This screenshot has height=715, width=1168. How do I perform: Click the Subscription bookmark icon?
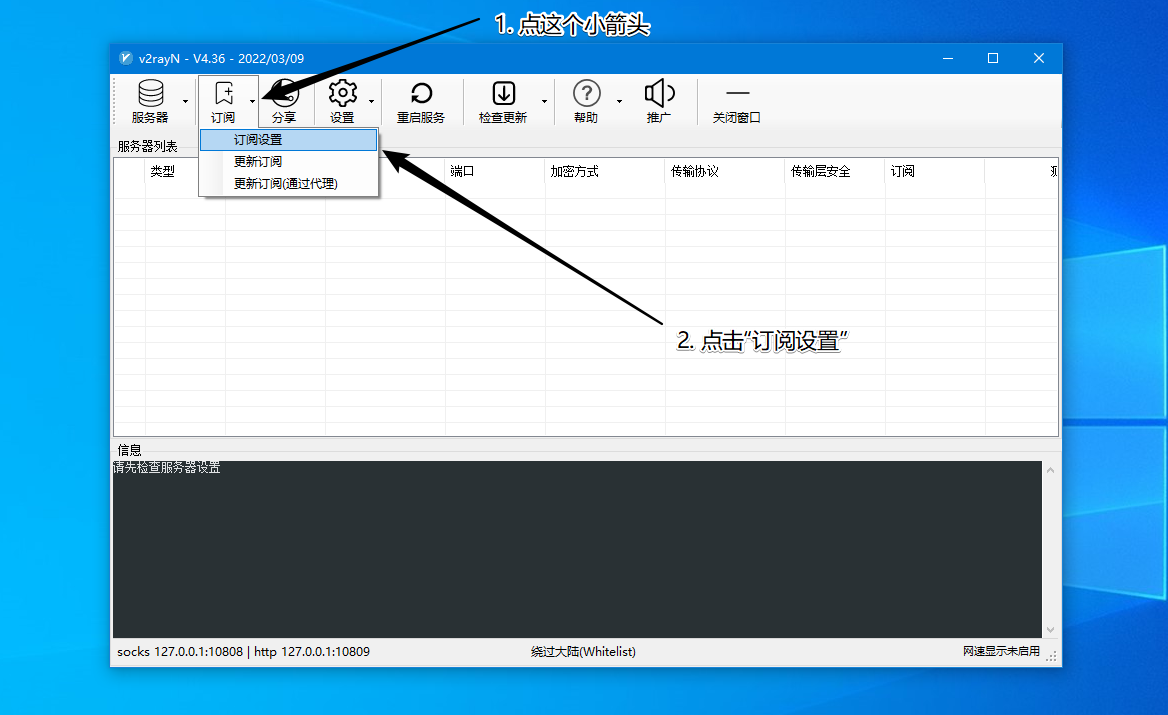pyautogui.click(x=223, y=94)
